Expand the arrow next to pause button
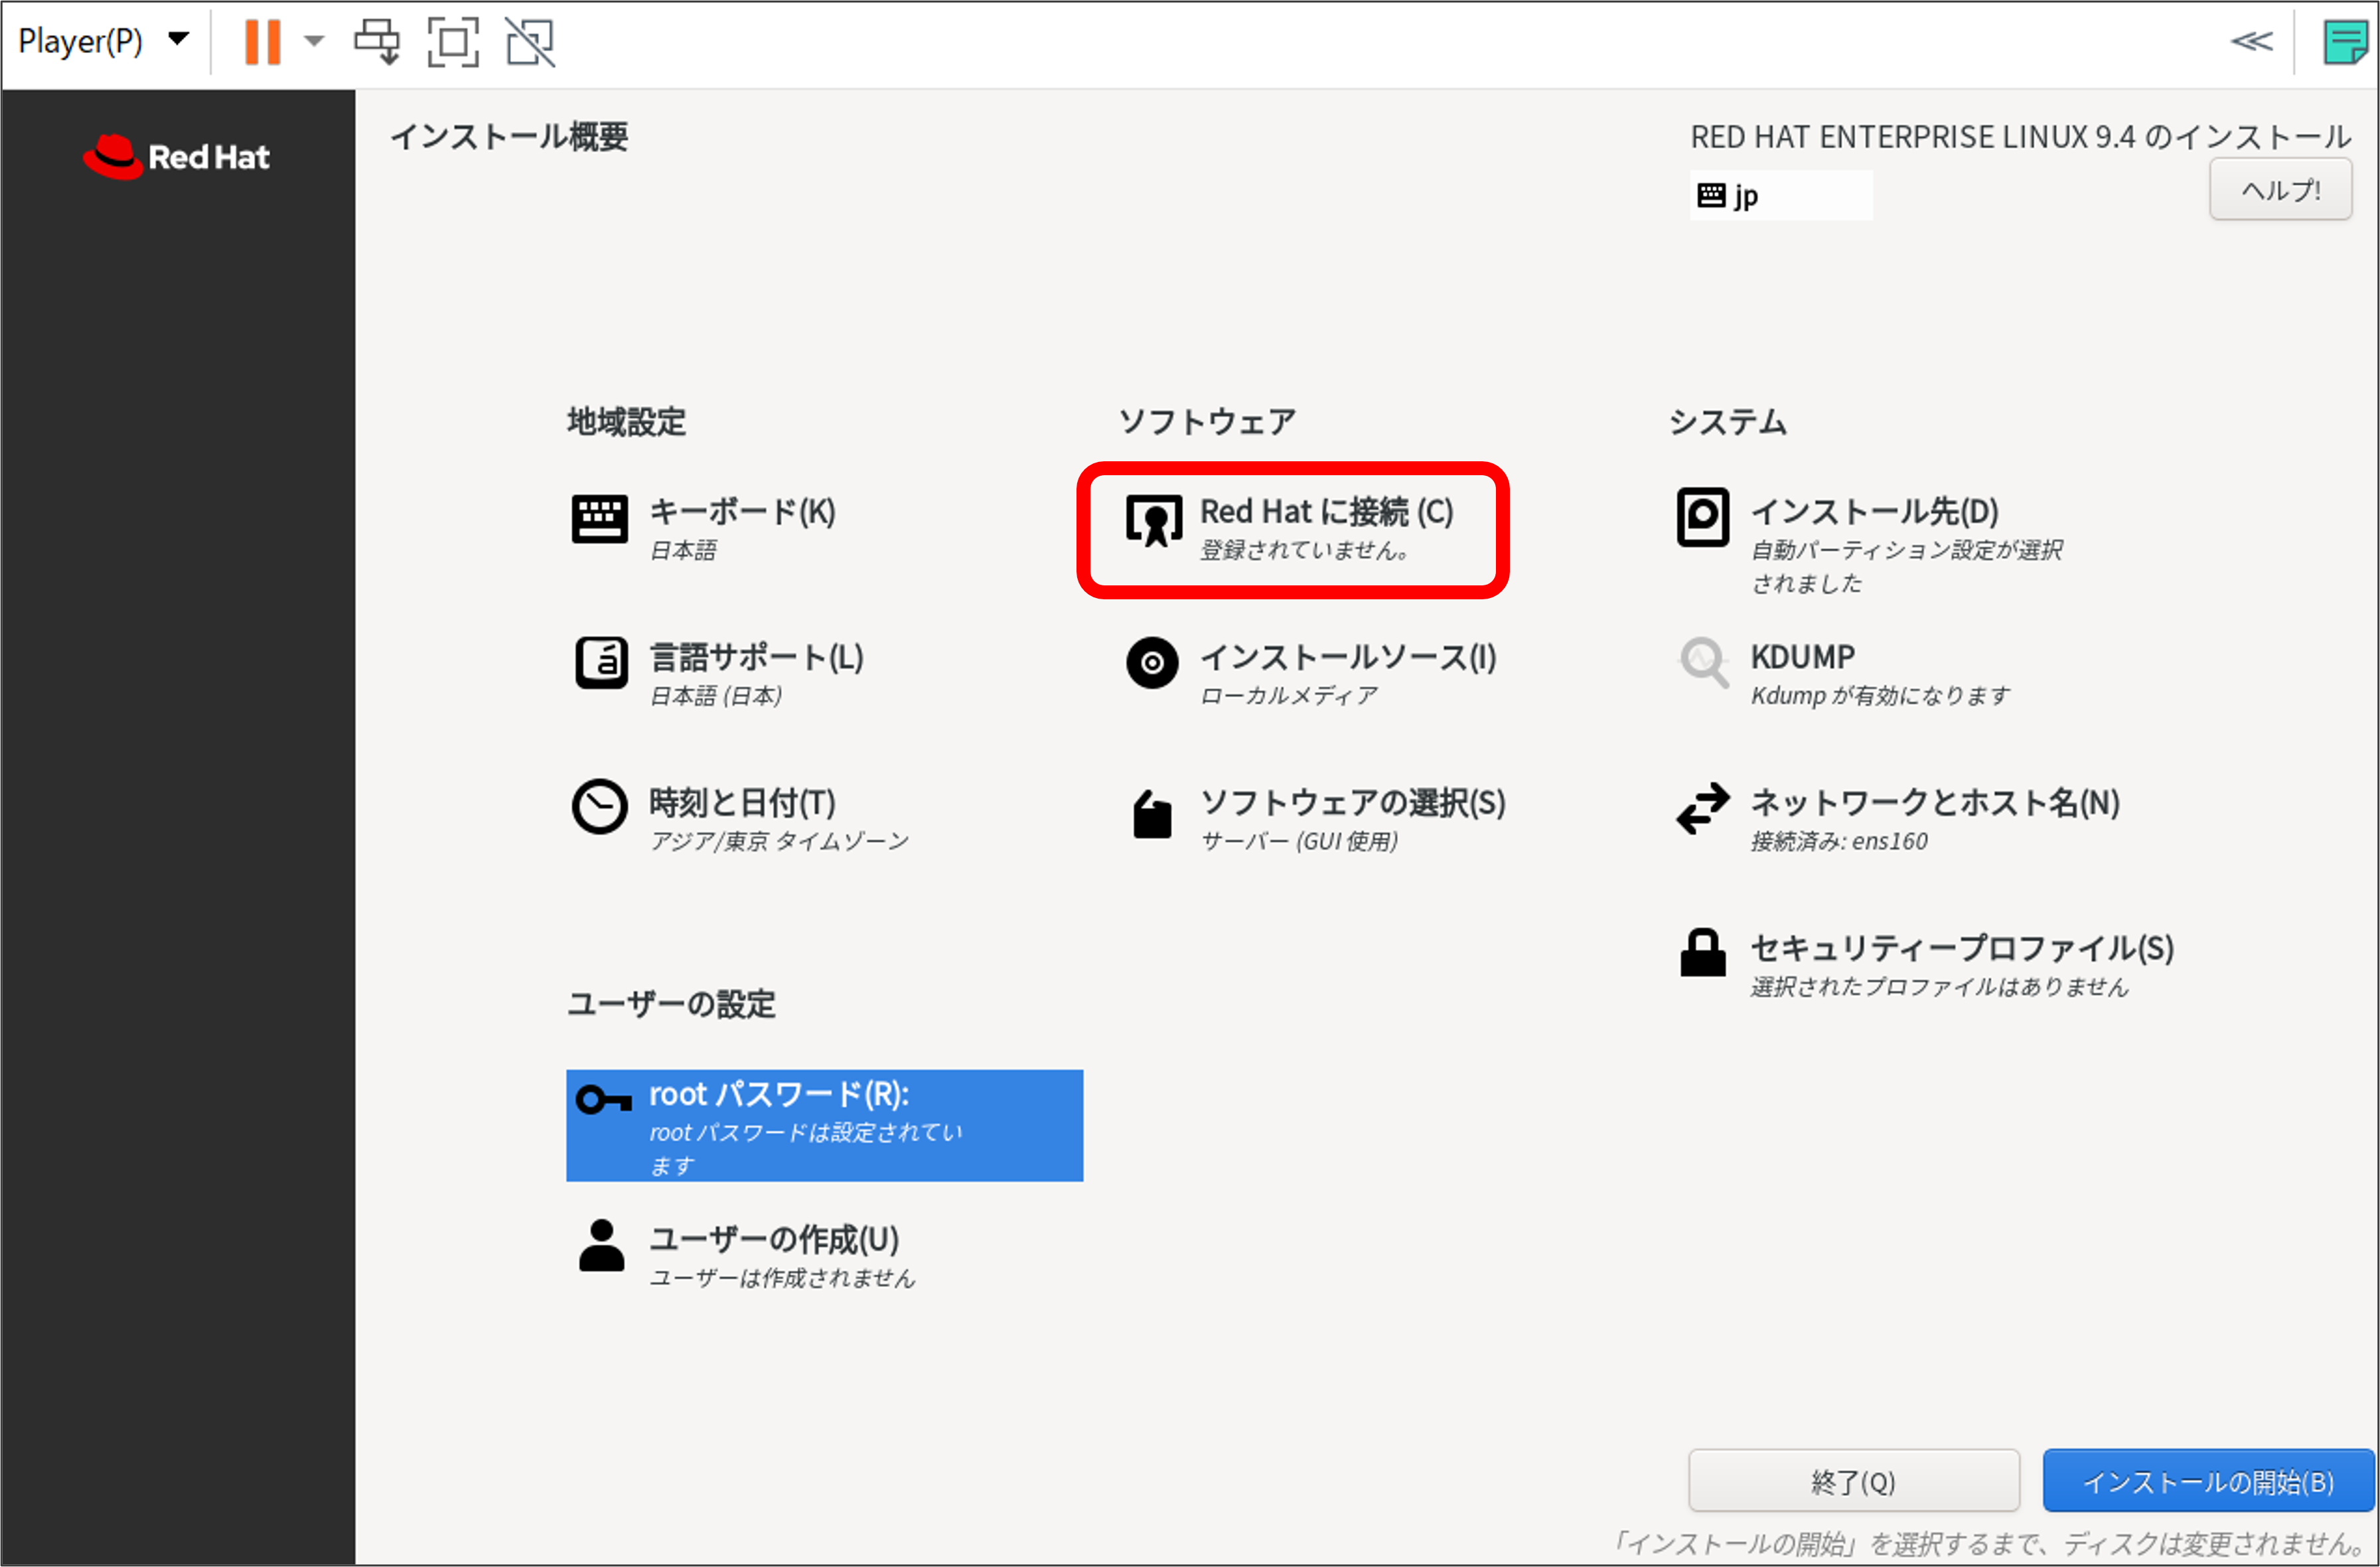Viewport: 2380px width, 1567px height. (314, 41)
